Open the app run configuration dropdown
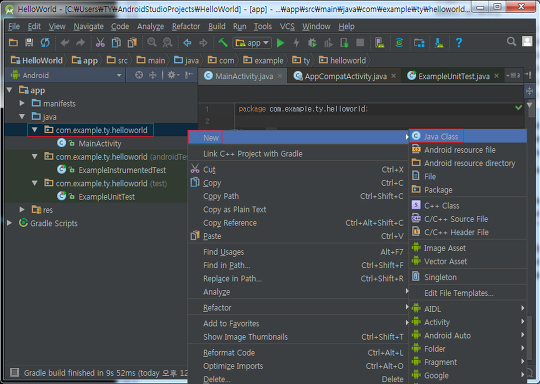 tap(252, 43)
